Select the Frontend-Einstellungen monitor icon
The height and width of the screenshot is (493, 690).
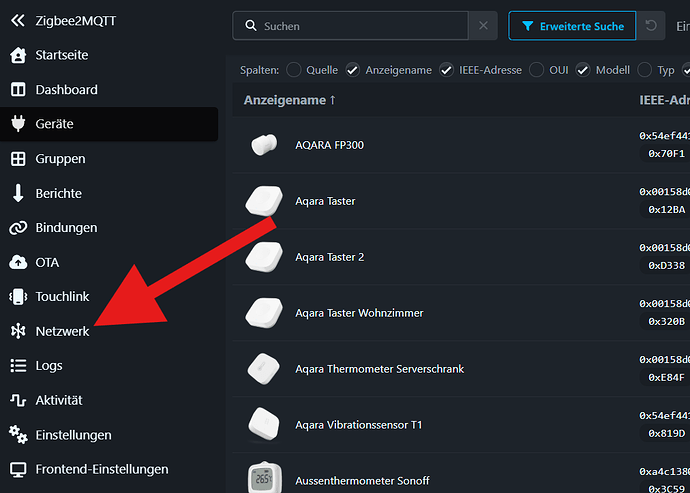18,470
